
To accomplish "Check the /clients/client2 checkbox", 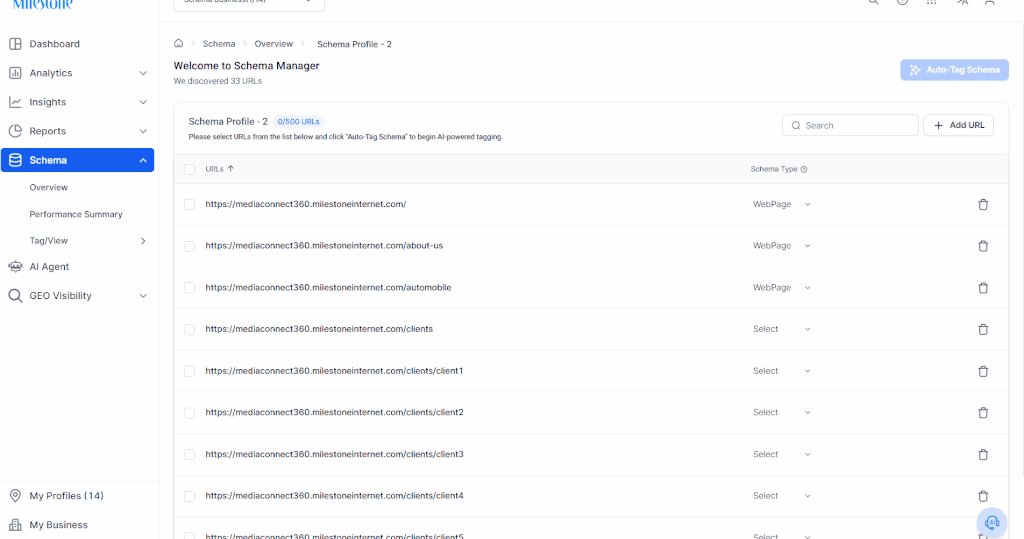I will tap(189, 413).
